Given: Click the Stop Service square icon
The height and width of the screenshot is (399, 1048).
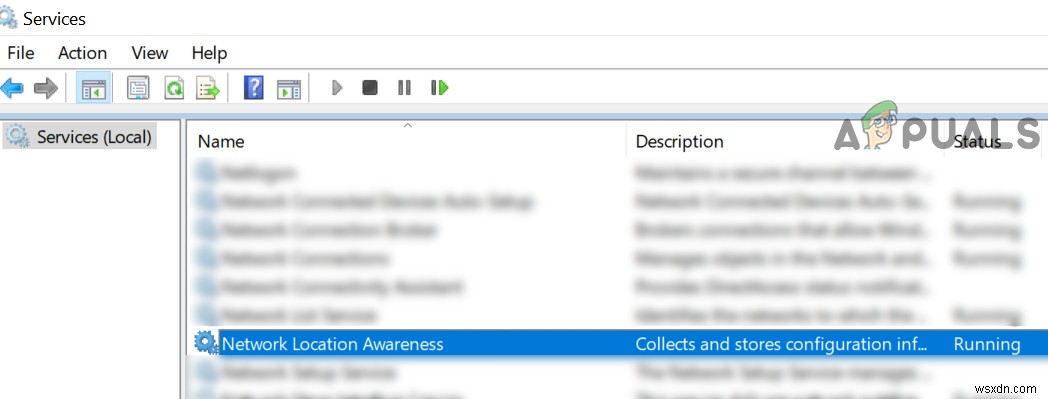Looking at the screenshot, I should [x=370, y=88].
